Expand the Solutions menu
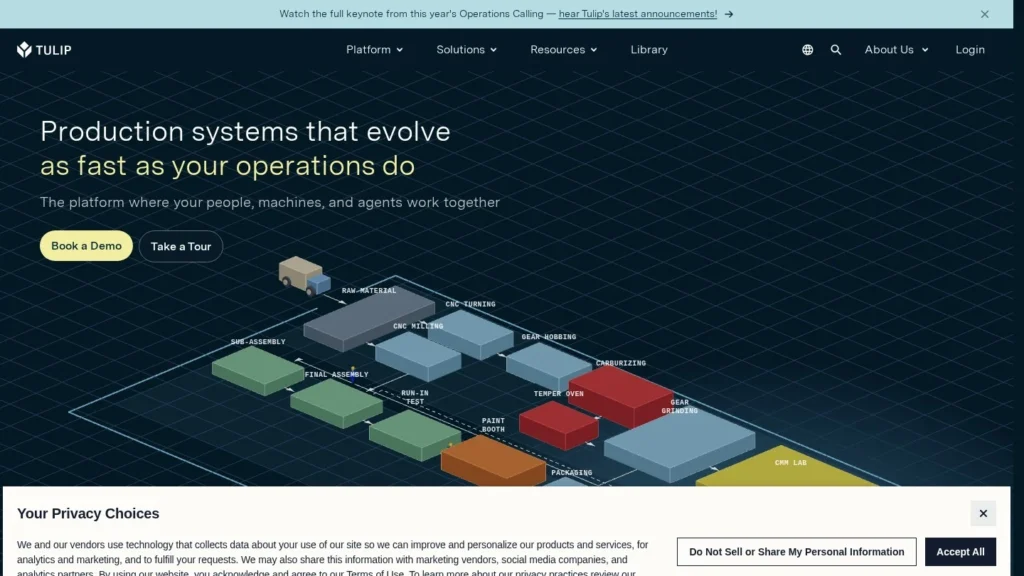1024x576 pixels. click(x=466, y=50)
